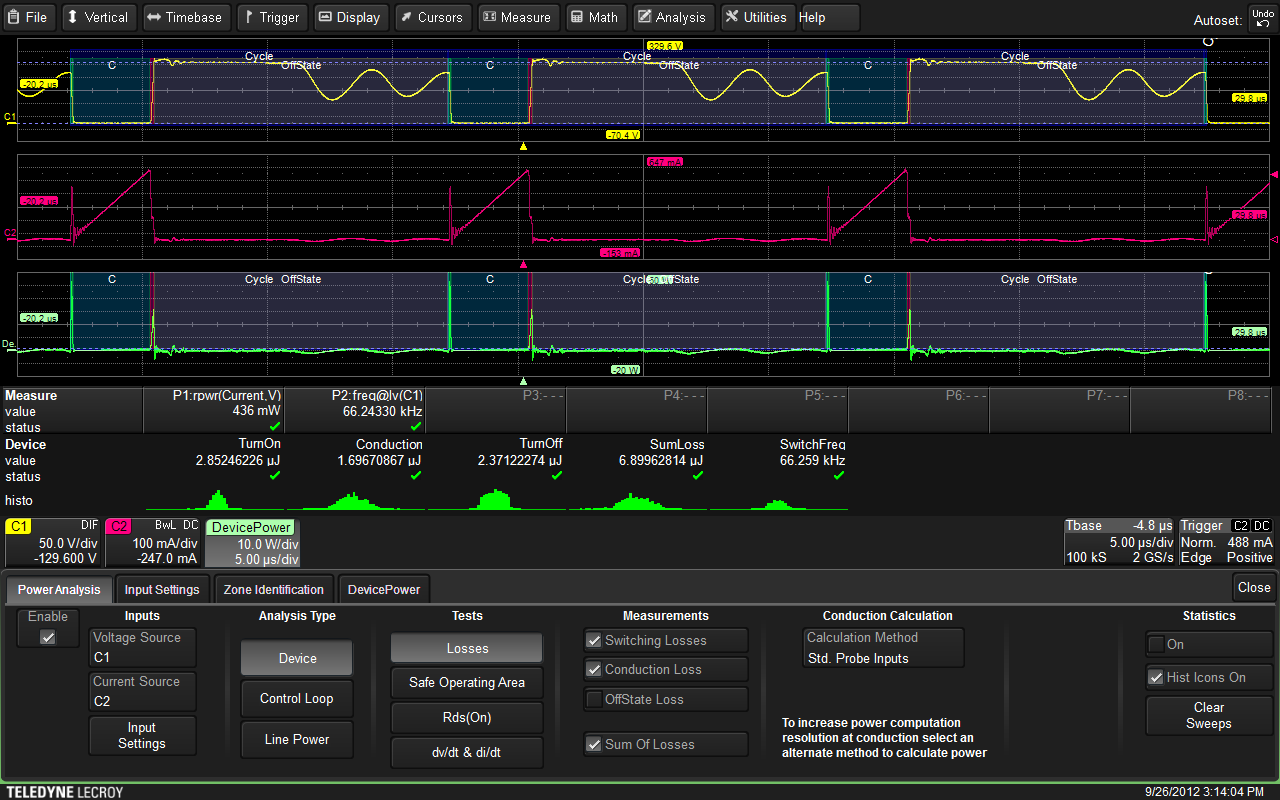Enable the OffState Loss checkbox
This screenshot has width=1280, height=800.
click(x=595, y=699)
